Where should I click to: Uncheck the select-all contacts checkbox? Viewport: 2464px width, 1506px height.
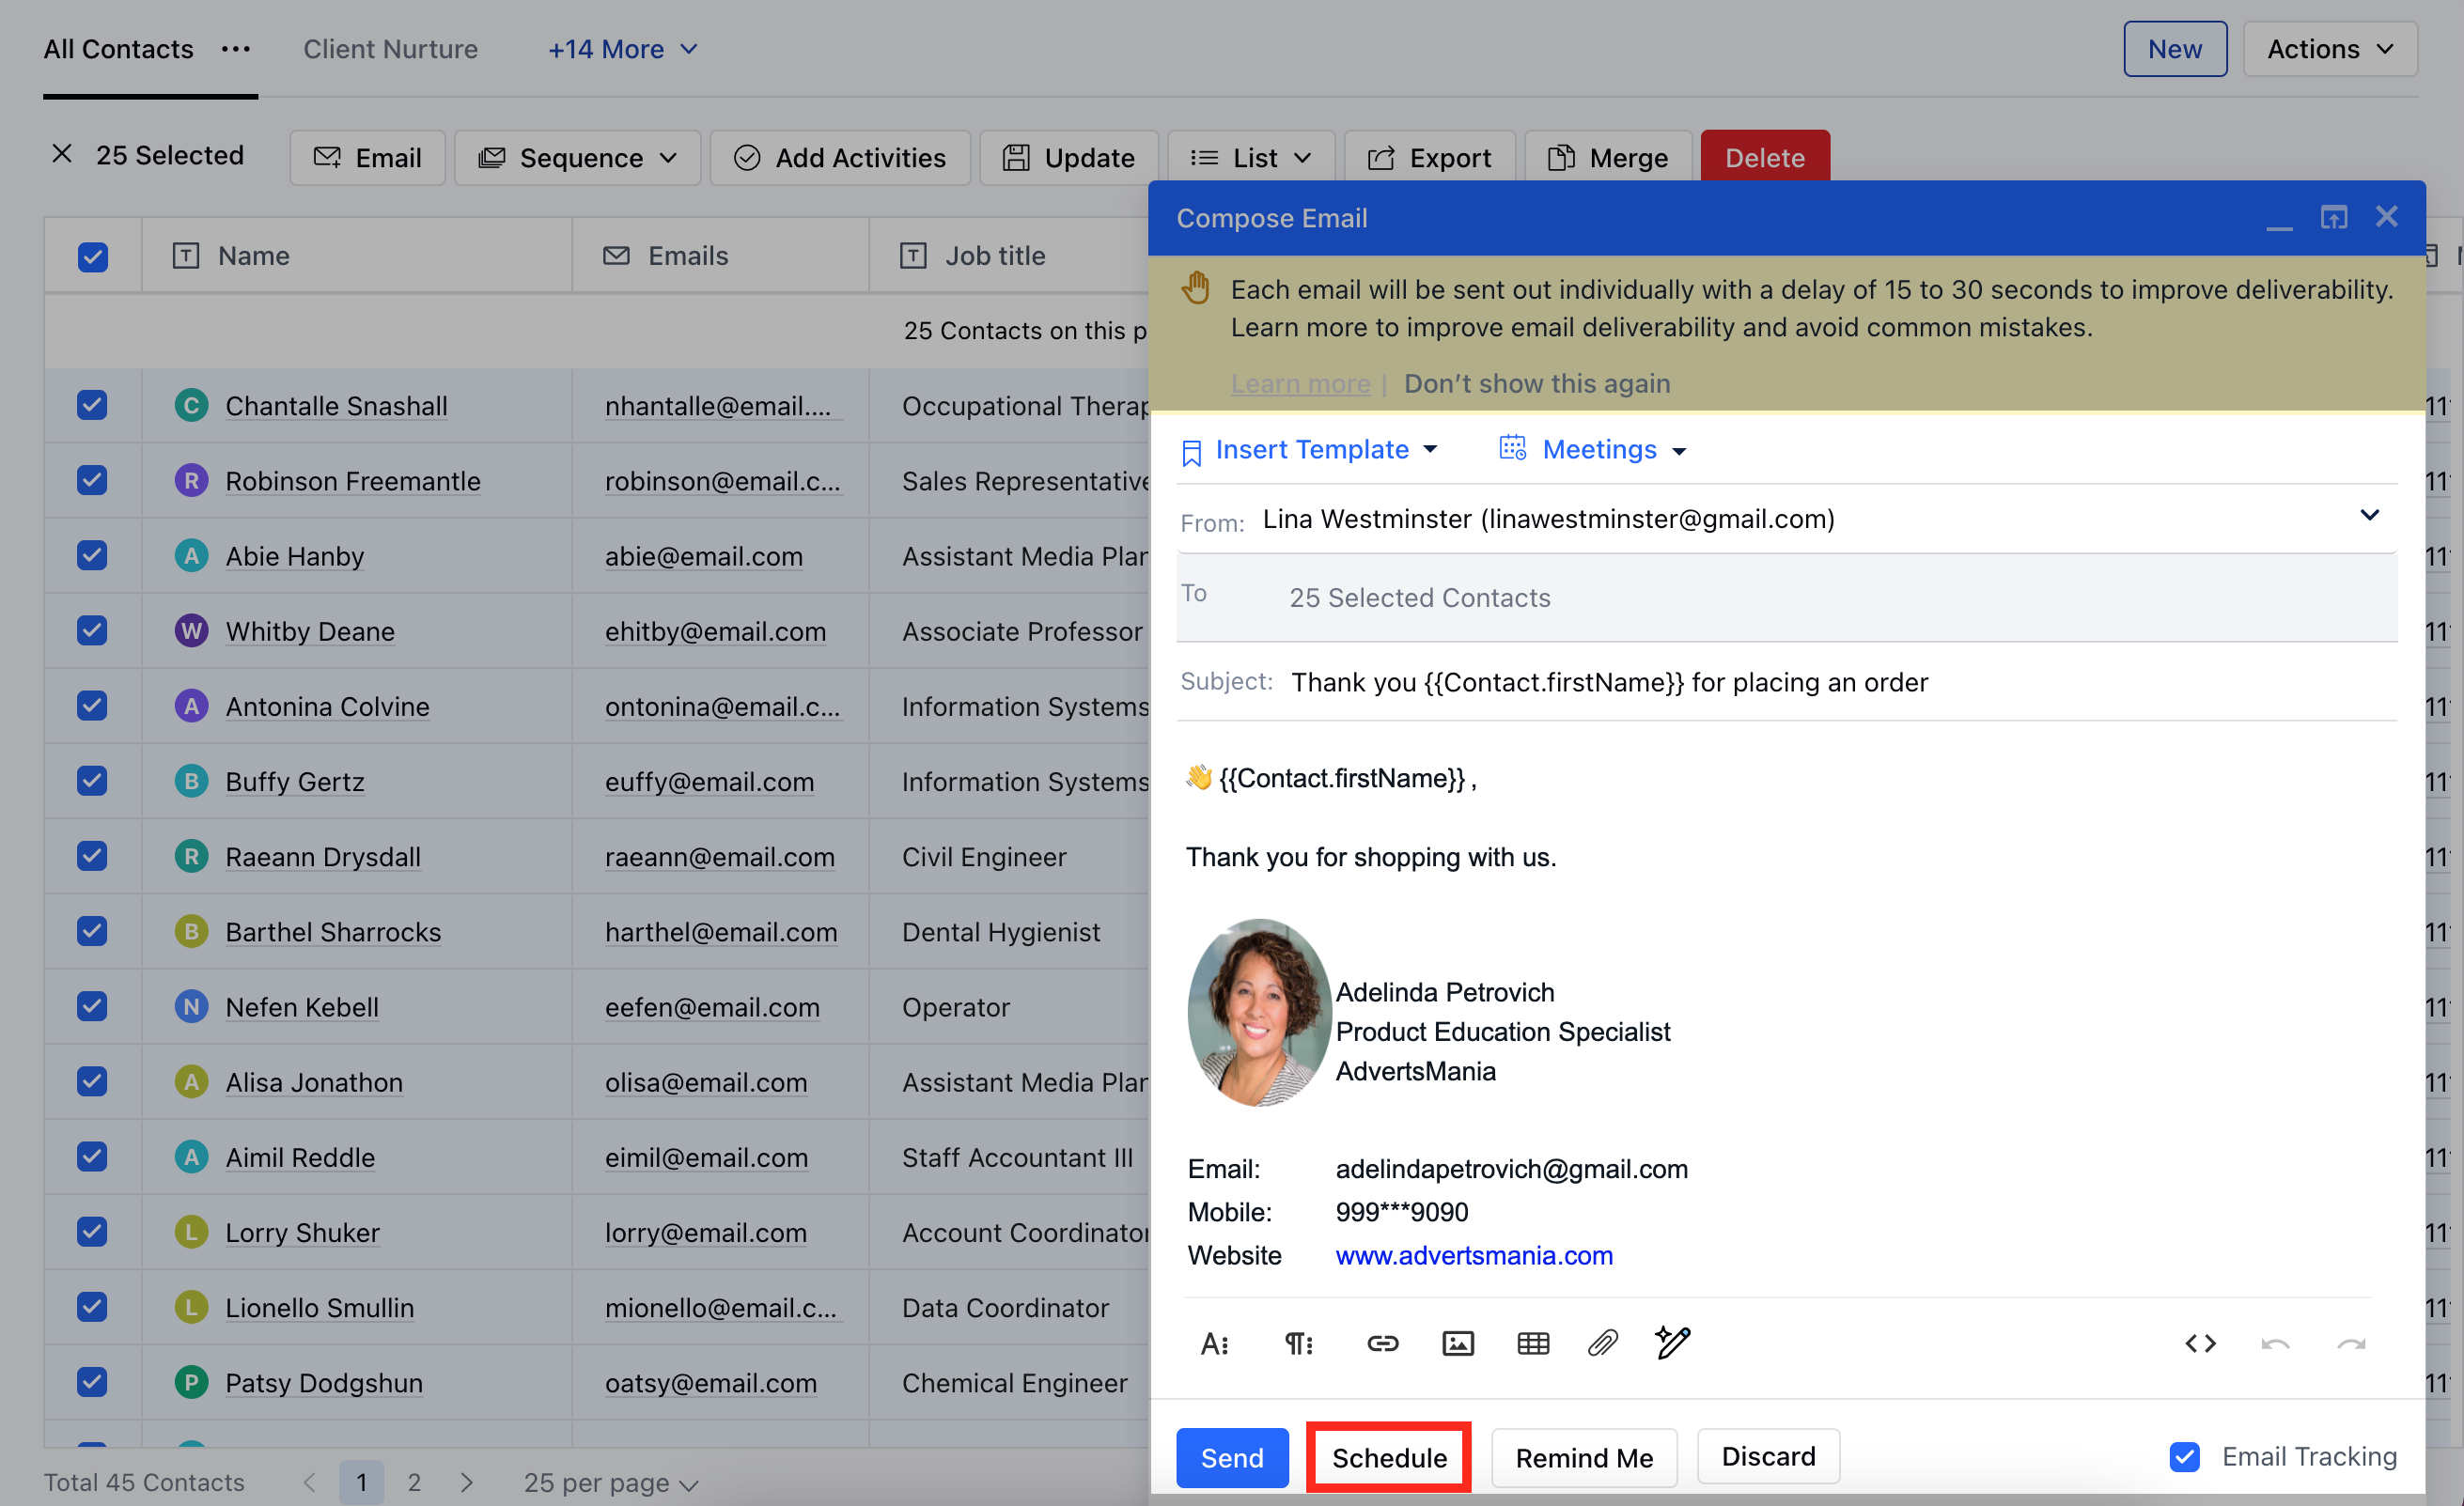click(x=92, y=257)
